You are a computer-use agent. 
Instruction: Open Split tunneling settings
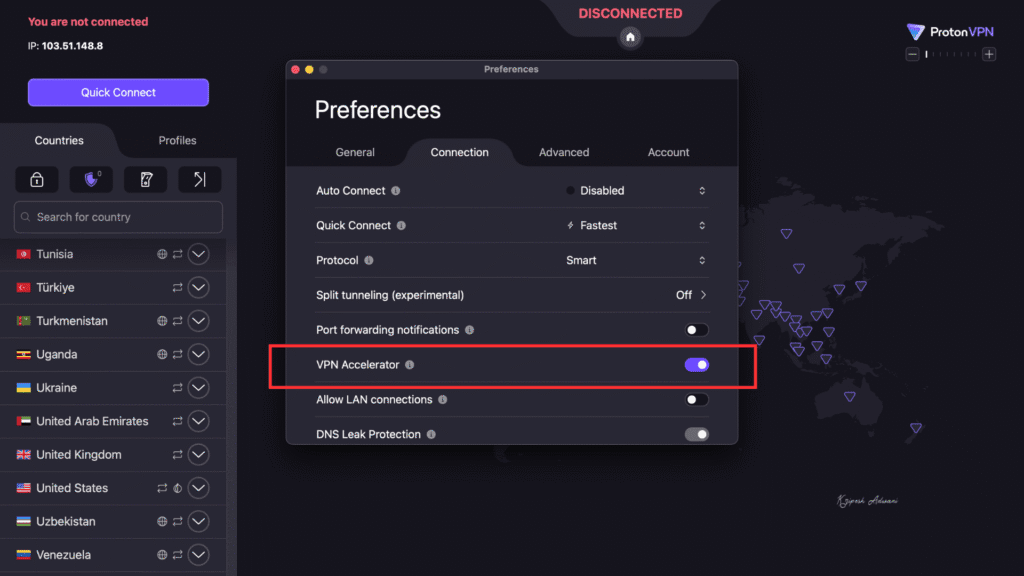(690, 295)
